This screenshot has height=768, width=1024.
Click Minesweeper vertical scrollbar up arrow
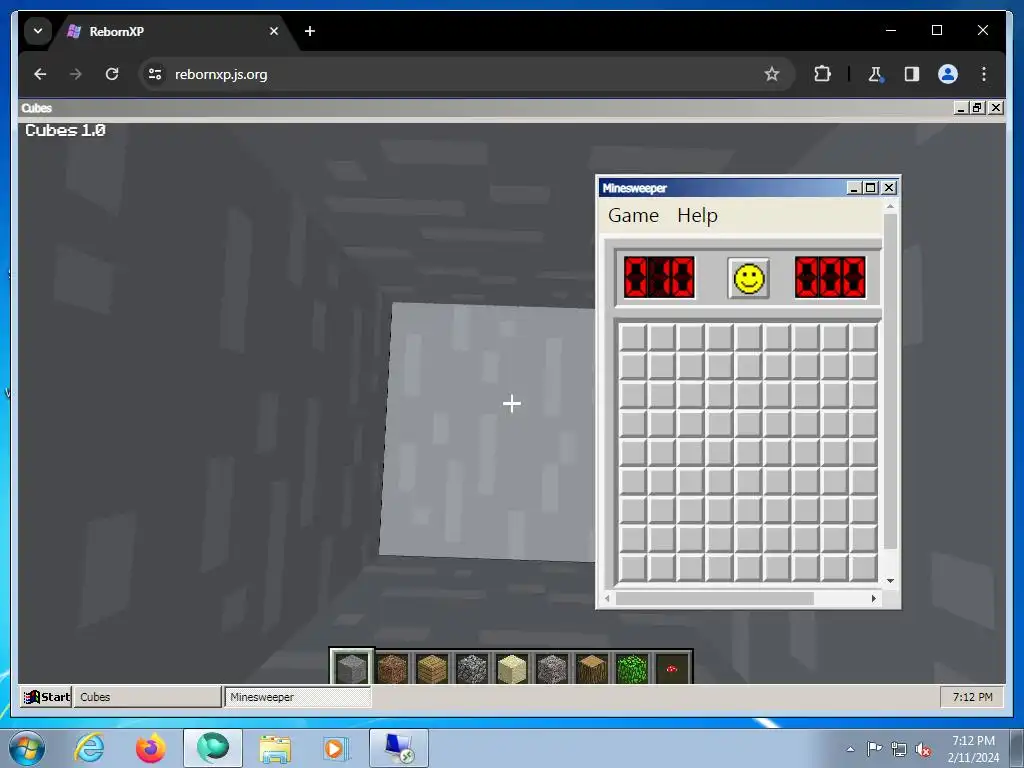click(x=889, y=206)
